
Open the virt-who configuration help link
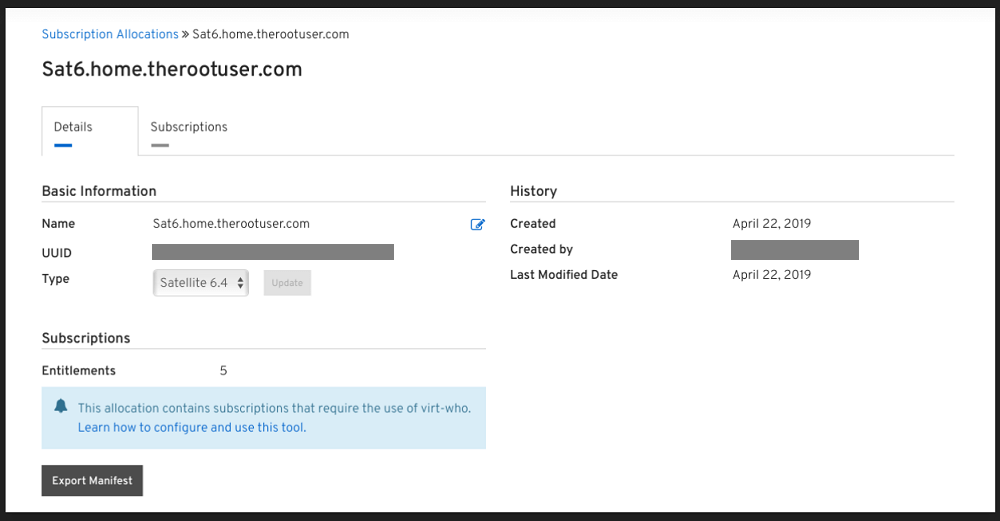point(192,427)
